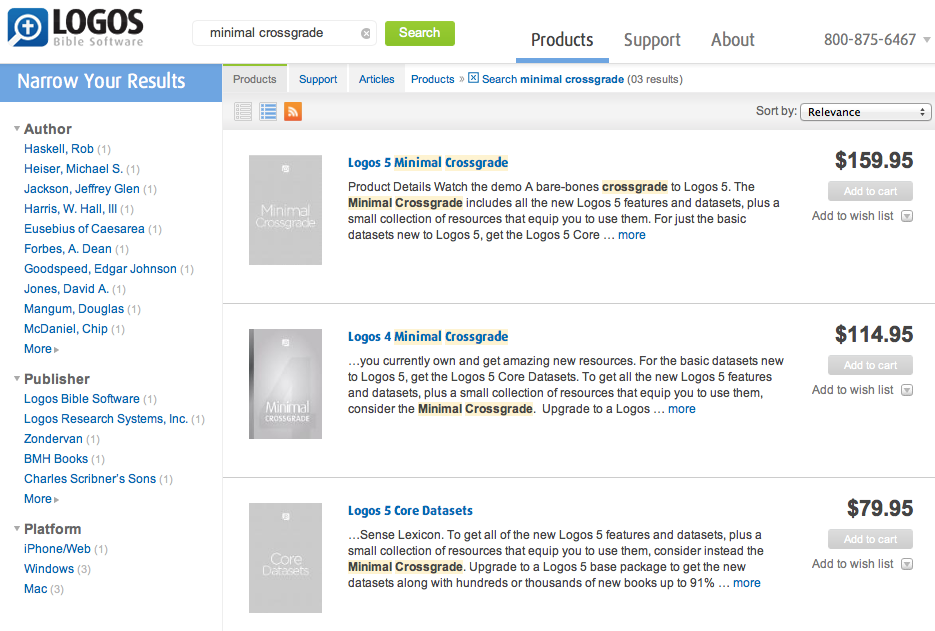The width and height of the screenshot is (935, 631).
Task: Select the Support results tab
Action: (318, 79)
